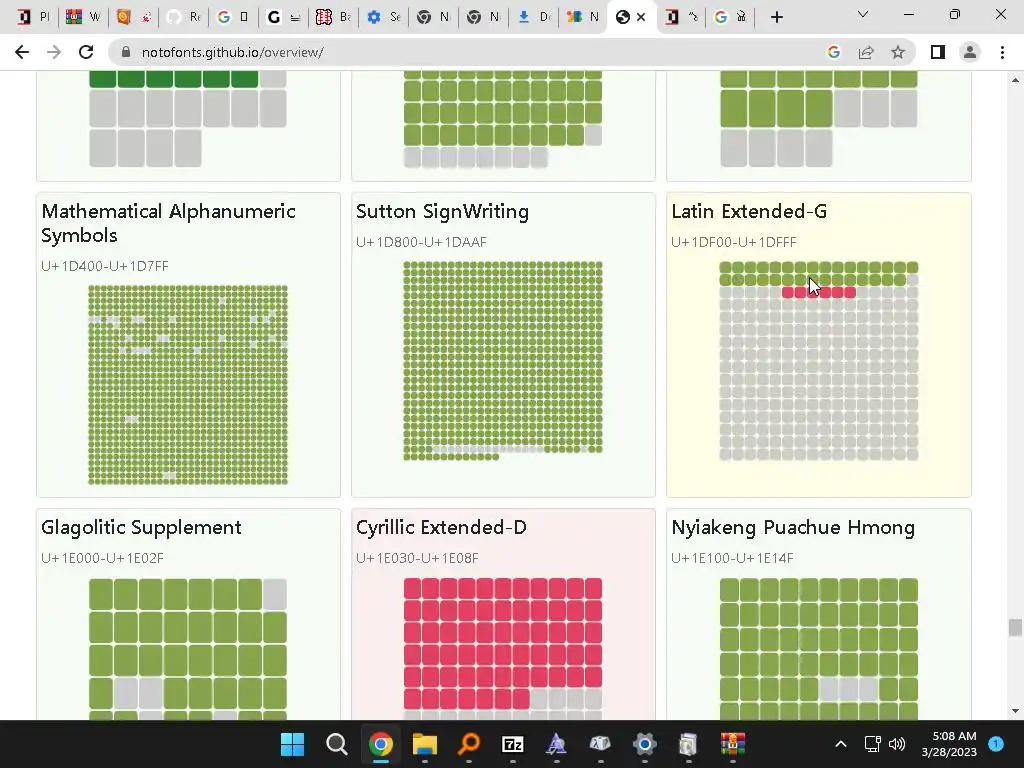Switch to the WinRAR-icon tab
Screen dimensions: 1024x768
pos(84,17)
